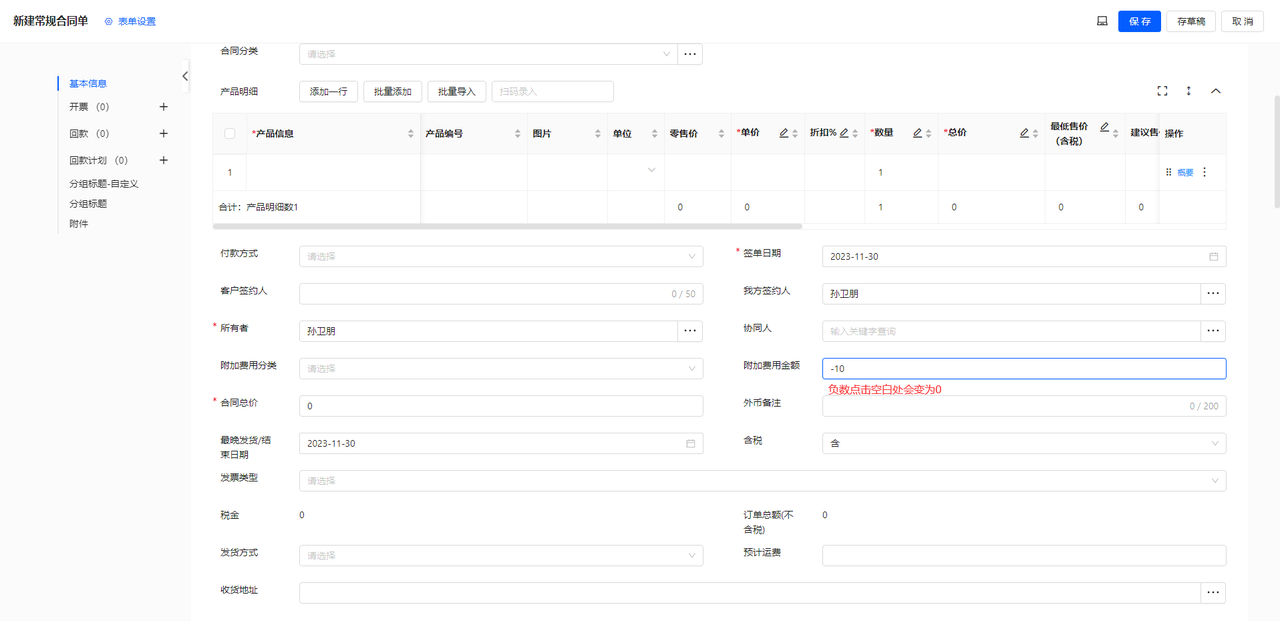Click the edit pencil in the 数量 column header

917,133
